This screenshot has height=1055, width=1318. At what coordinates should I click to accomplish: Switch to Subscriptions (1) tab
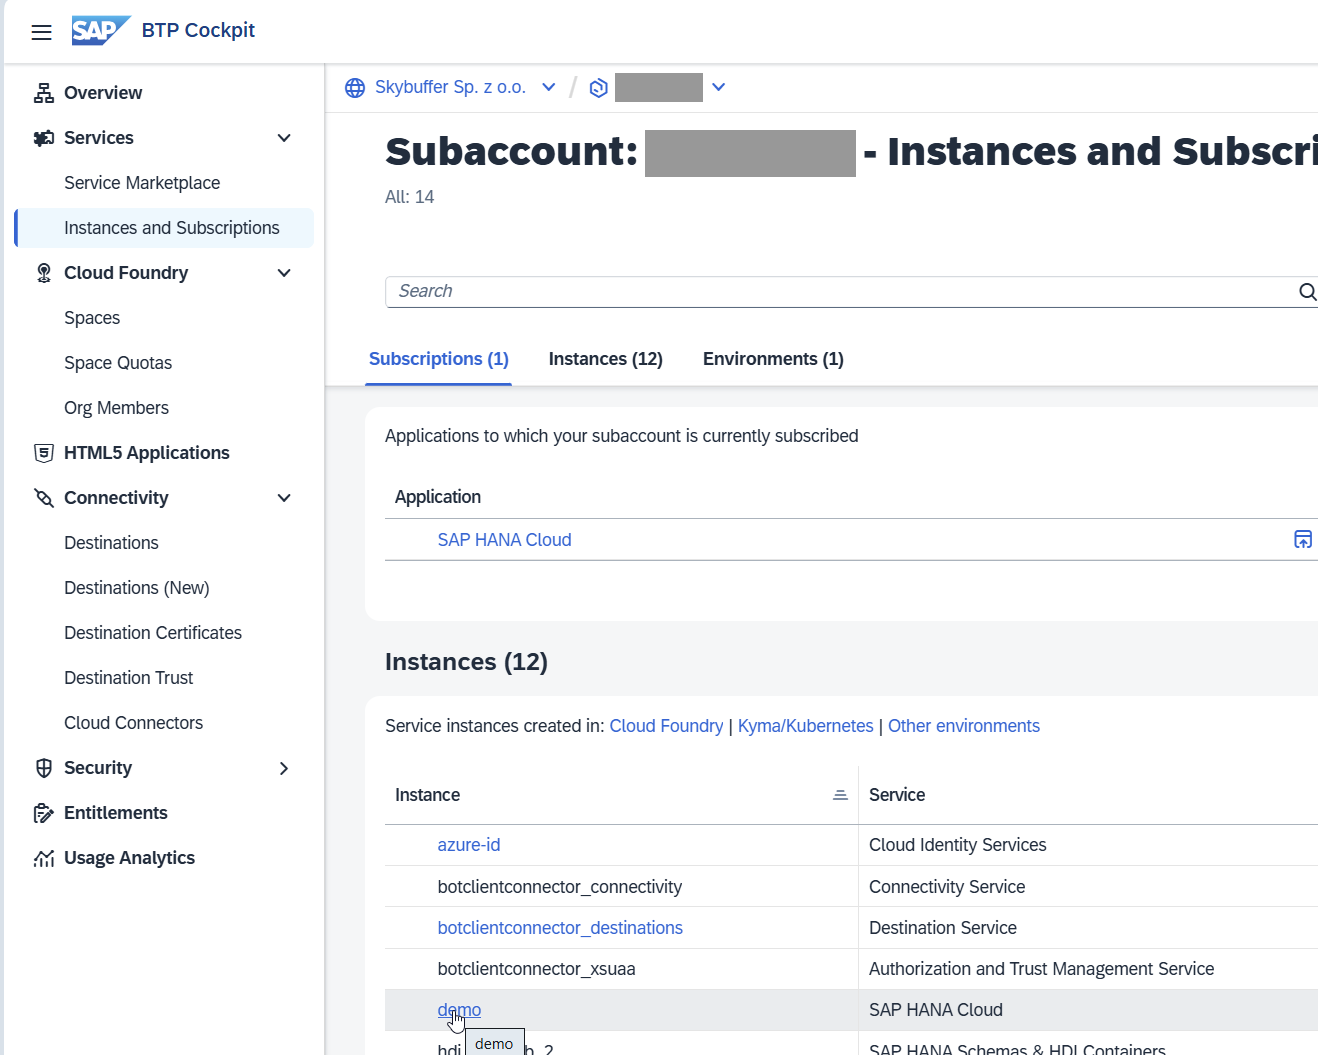pos(439,359)
